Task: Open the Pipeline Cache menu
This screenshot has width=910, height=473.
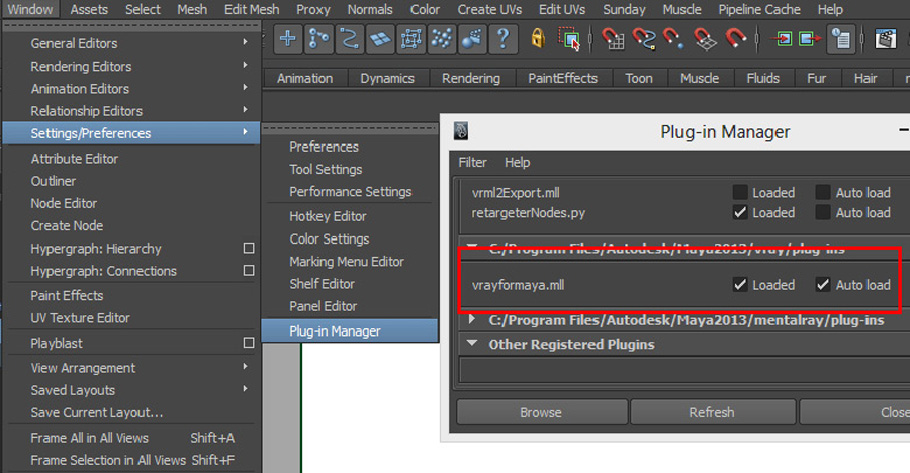Action: point(759,10)
